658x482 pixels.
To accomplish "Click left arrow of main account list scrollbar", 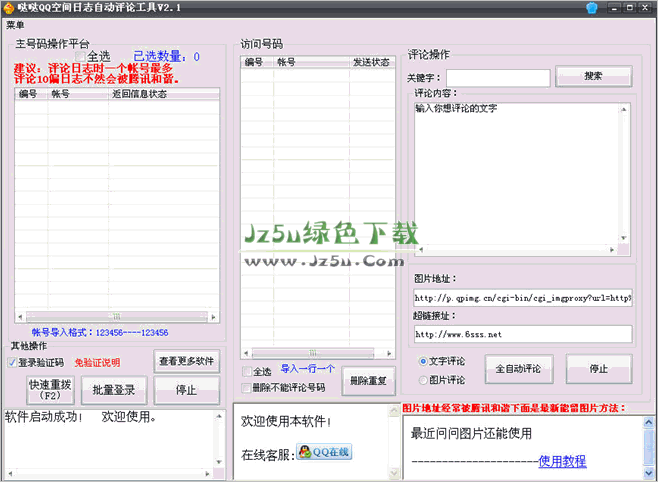I will [x=20, y=317].
